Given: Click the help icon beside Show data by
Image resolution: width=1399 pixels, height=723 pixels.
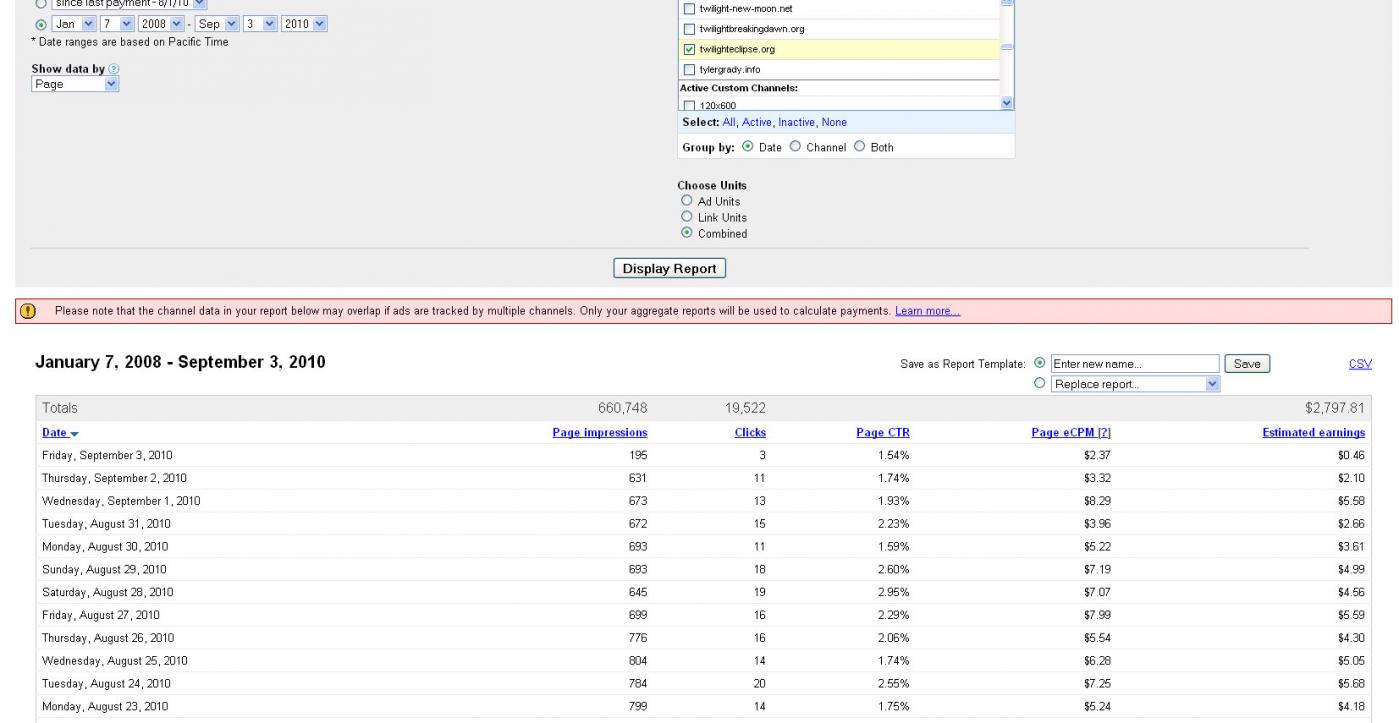Looking at the screenshot, I should (112, 69).
